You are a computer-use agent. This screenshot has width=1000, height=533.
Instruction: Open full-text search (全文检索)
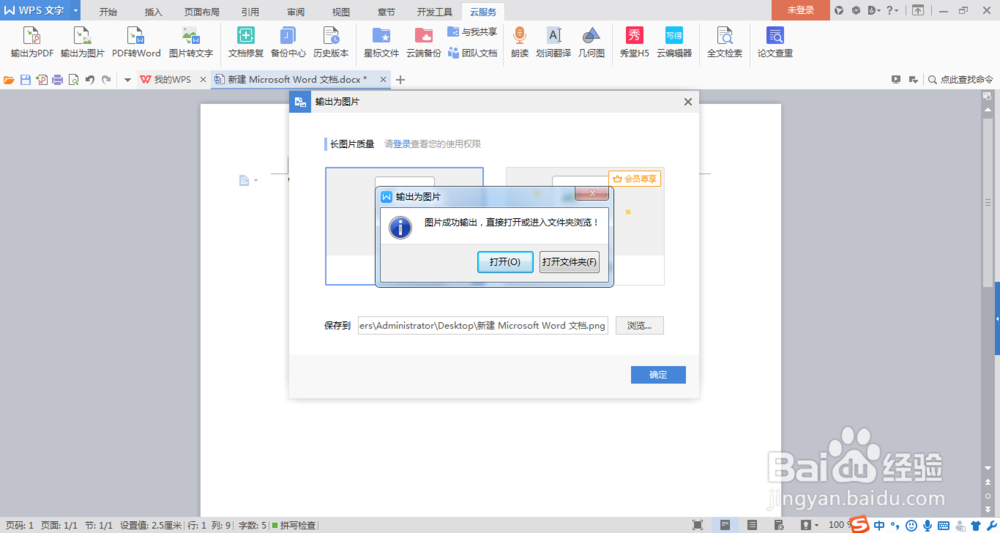point(724,43)
